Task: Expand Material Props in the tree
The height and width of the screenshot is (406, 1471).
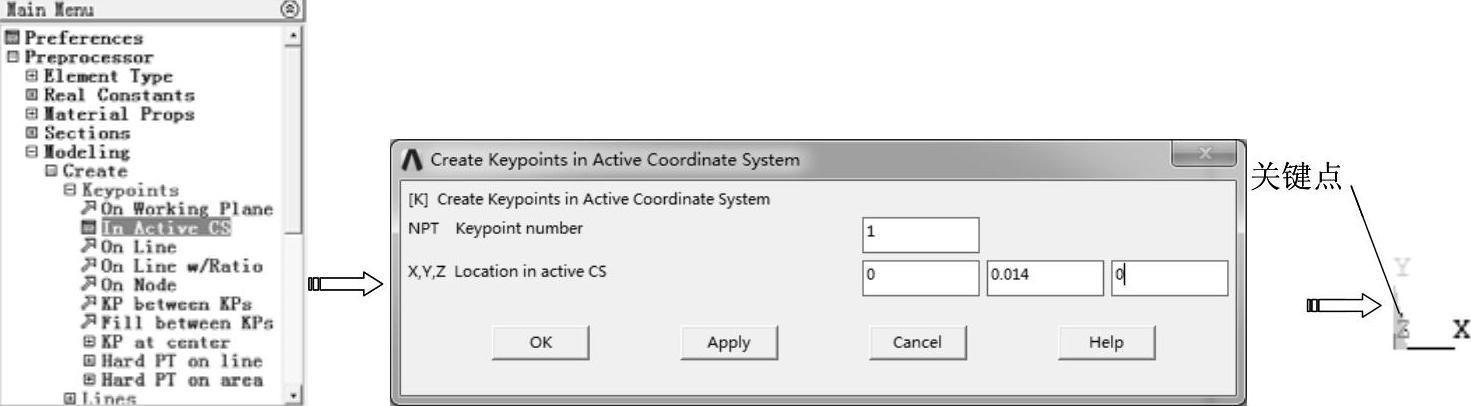Action: (32, 114)
